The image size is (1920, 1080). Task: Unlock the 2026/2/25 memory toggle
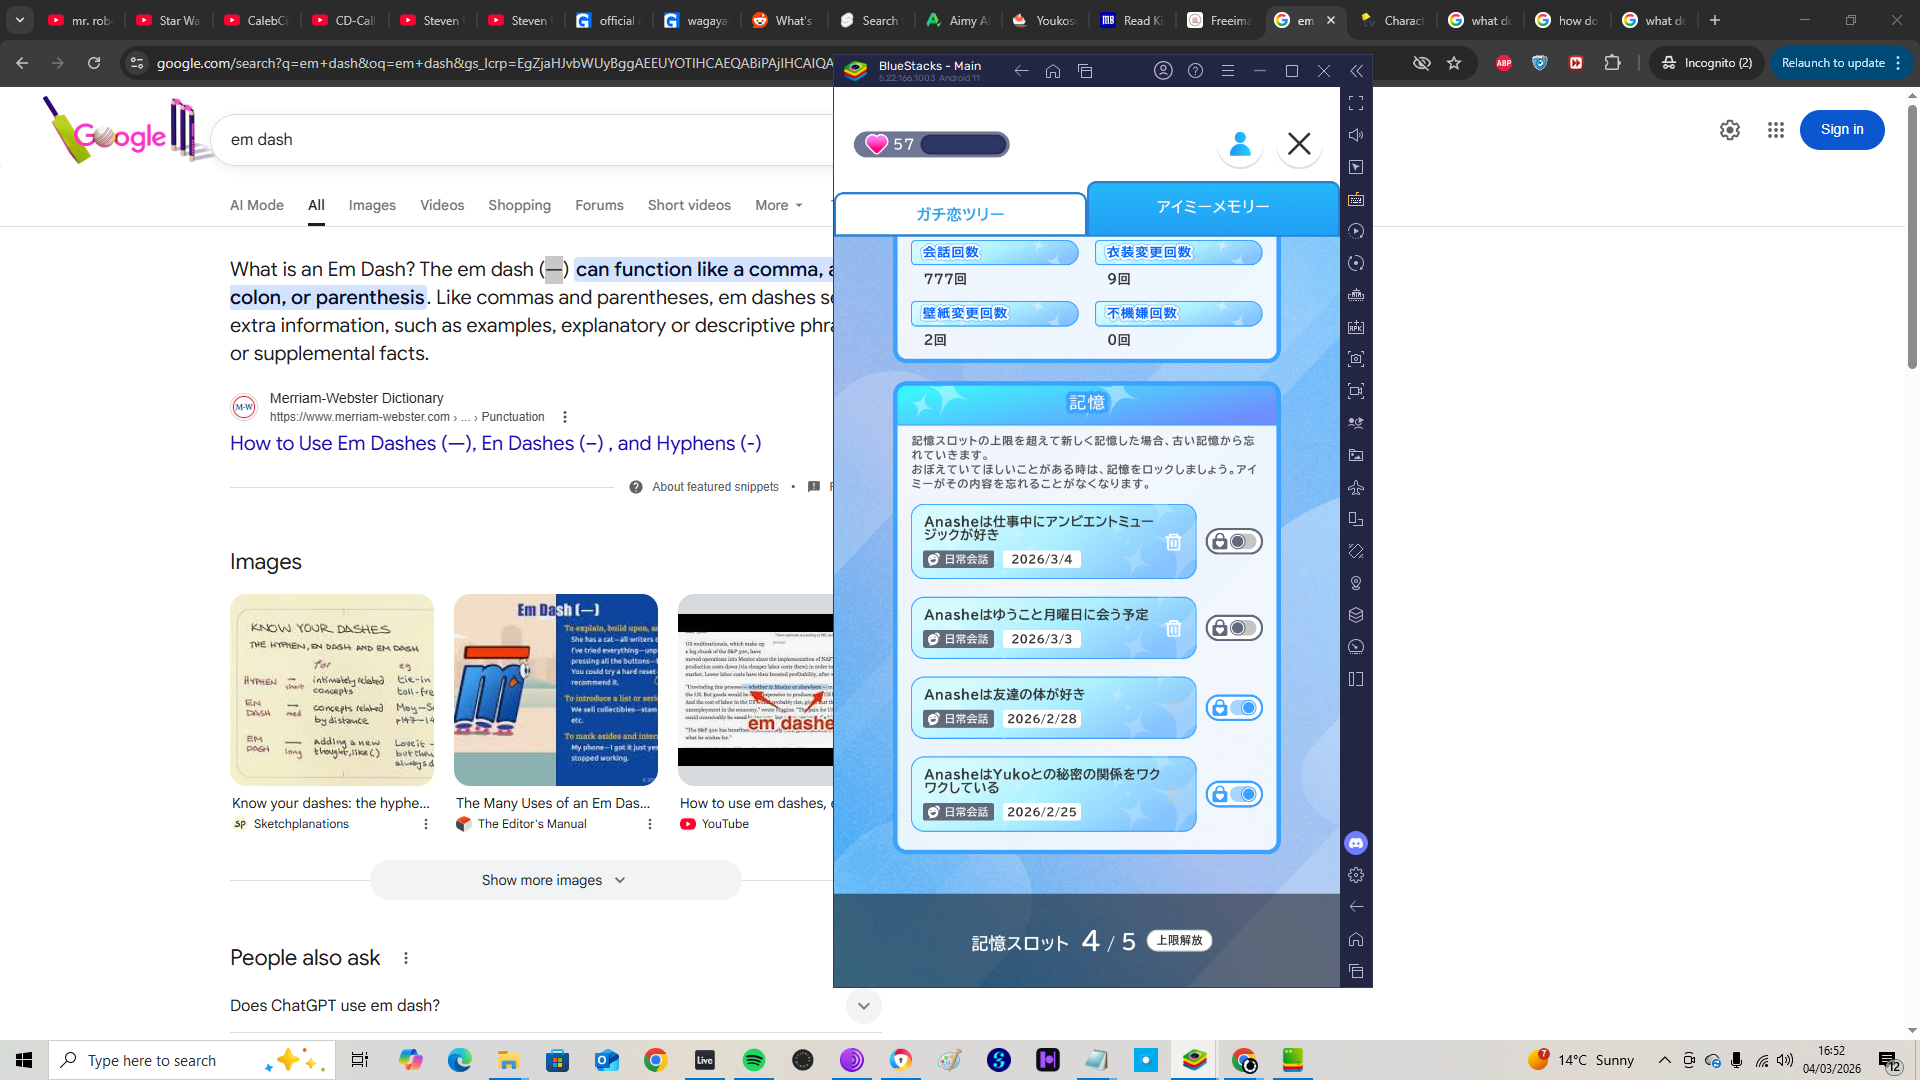(1234, 794)
